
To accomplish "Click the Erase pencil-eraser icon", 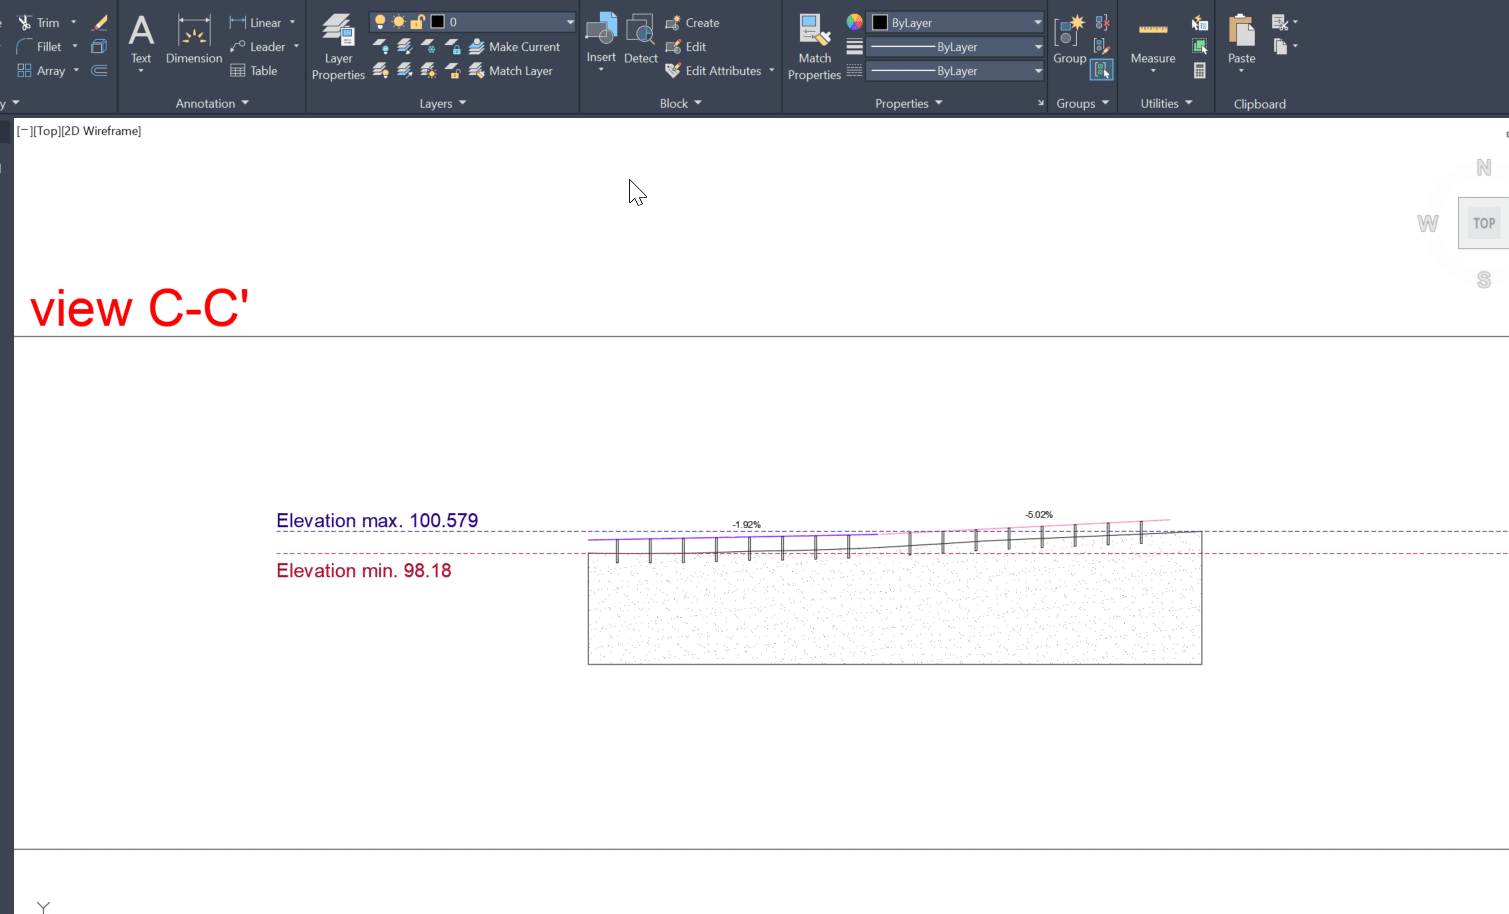I will 99,22.
